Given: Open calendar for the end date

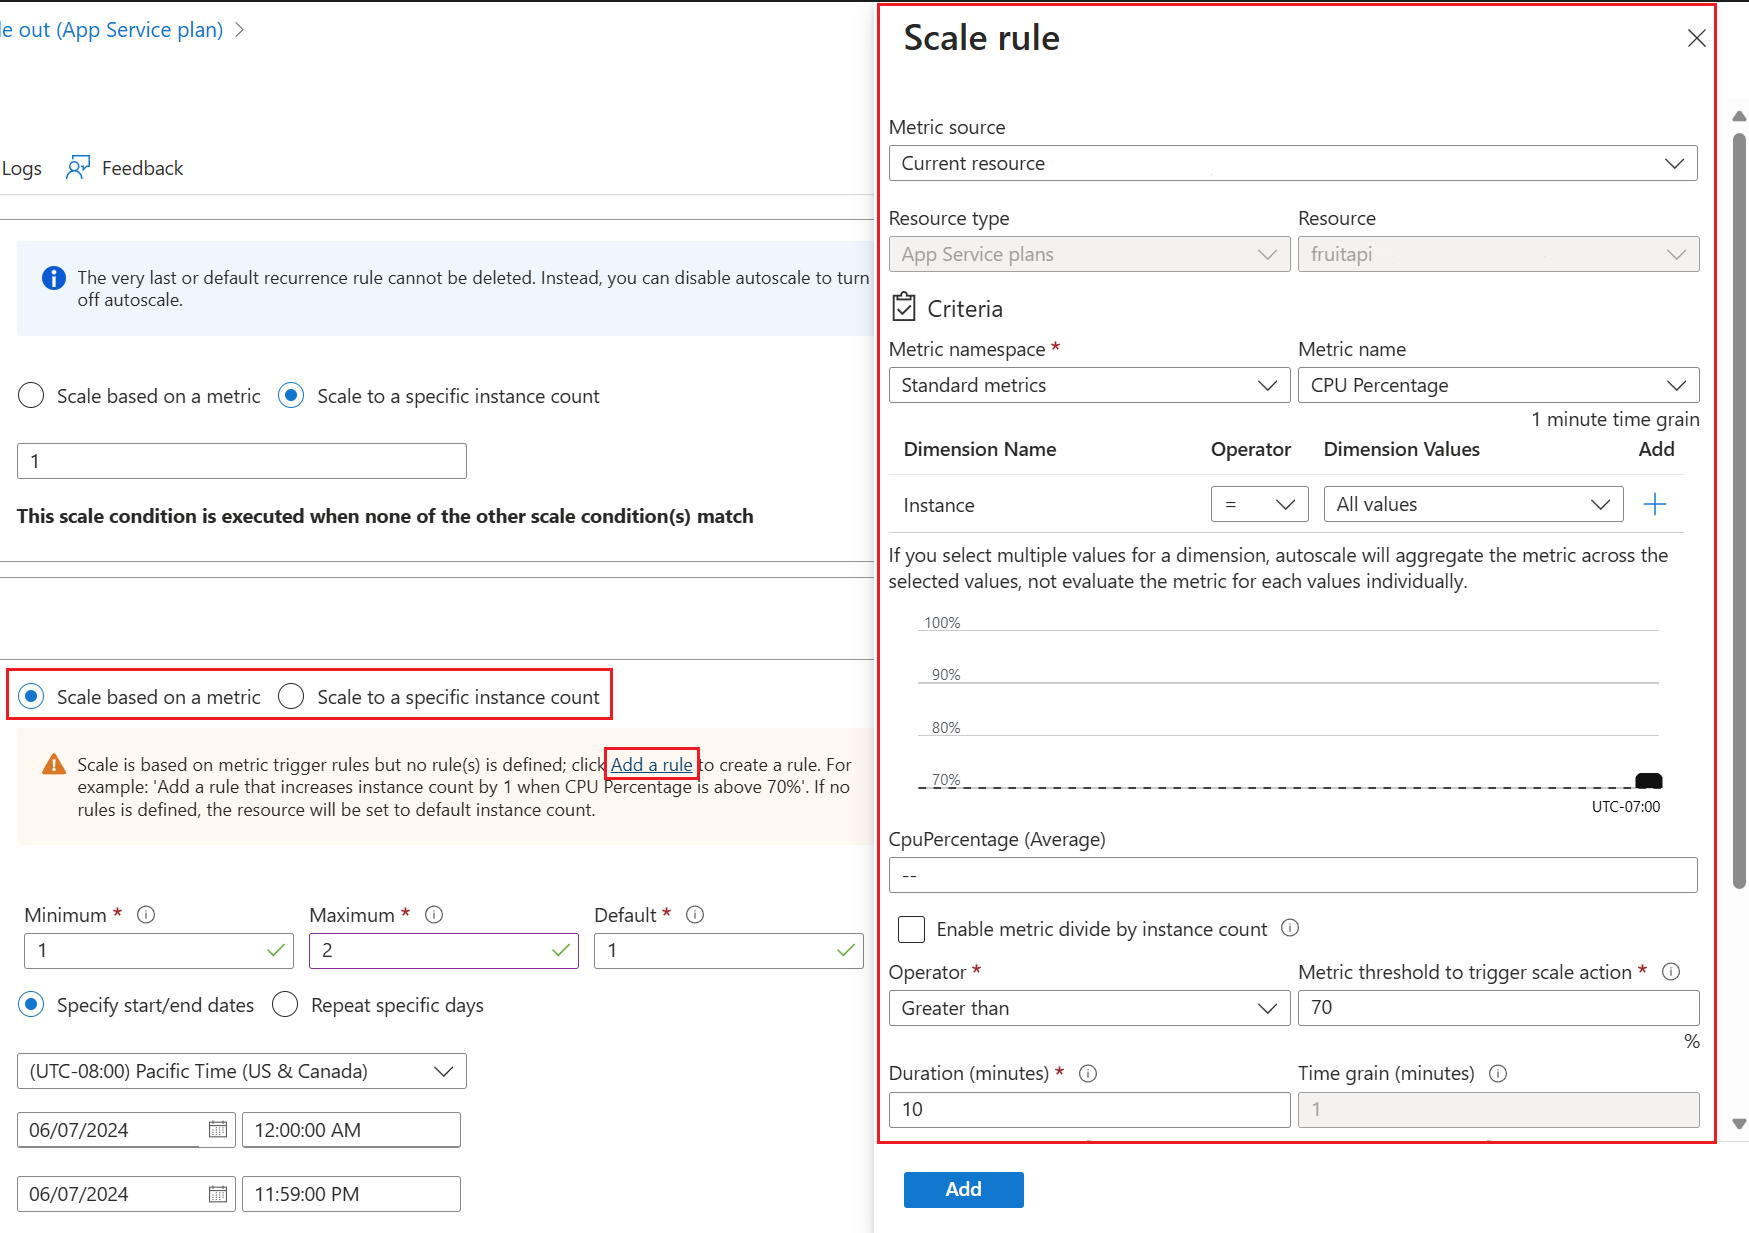Looking at the screenshot, I should point(217,1193).
